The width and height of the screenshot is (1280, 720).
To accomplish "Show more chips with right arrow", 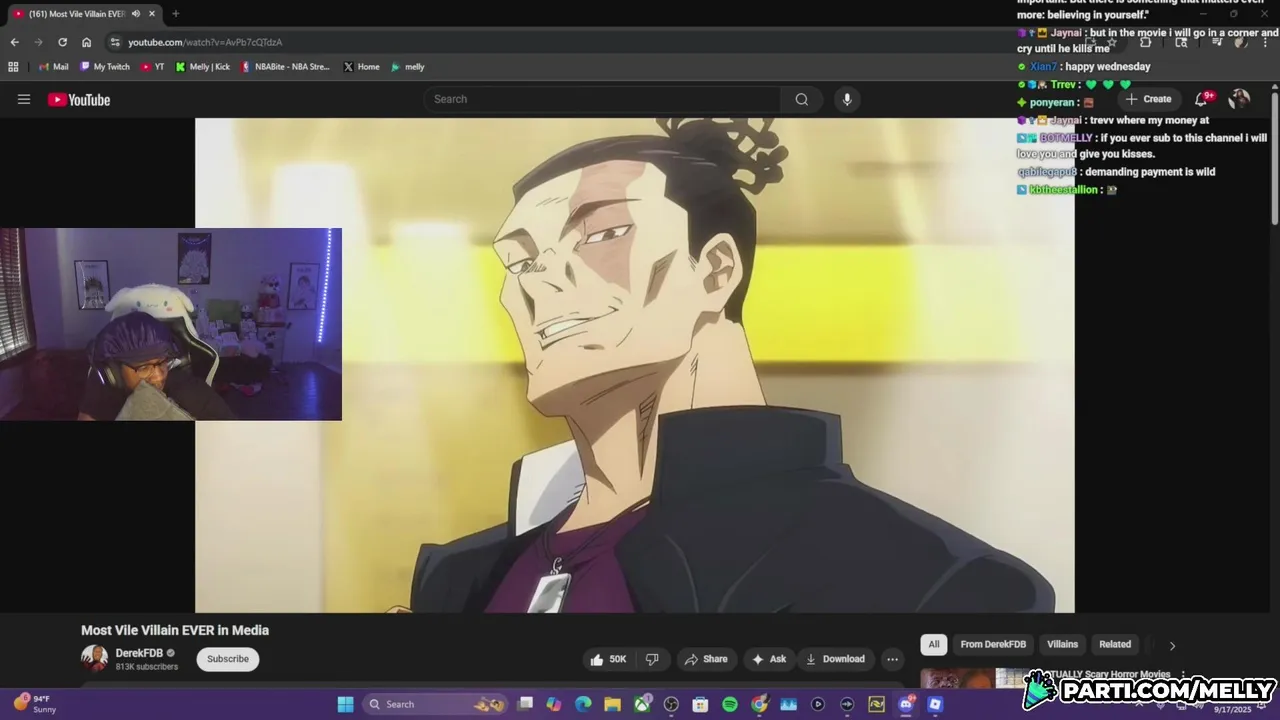I will pyautogui.click(x=1172, y=645).
